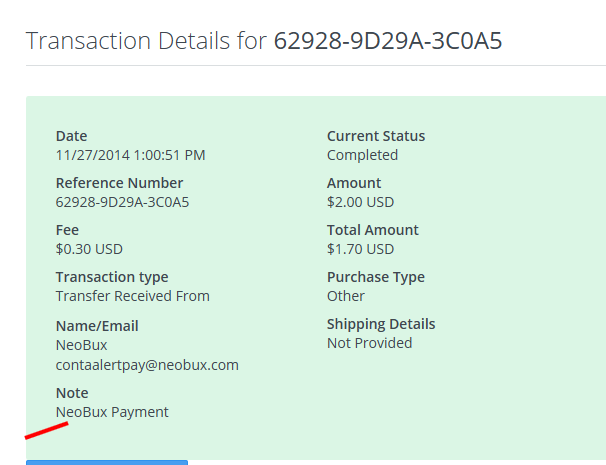Click the Shipping Details label
Viewport: 606px width, 465px height.
coord(381,324)
